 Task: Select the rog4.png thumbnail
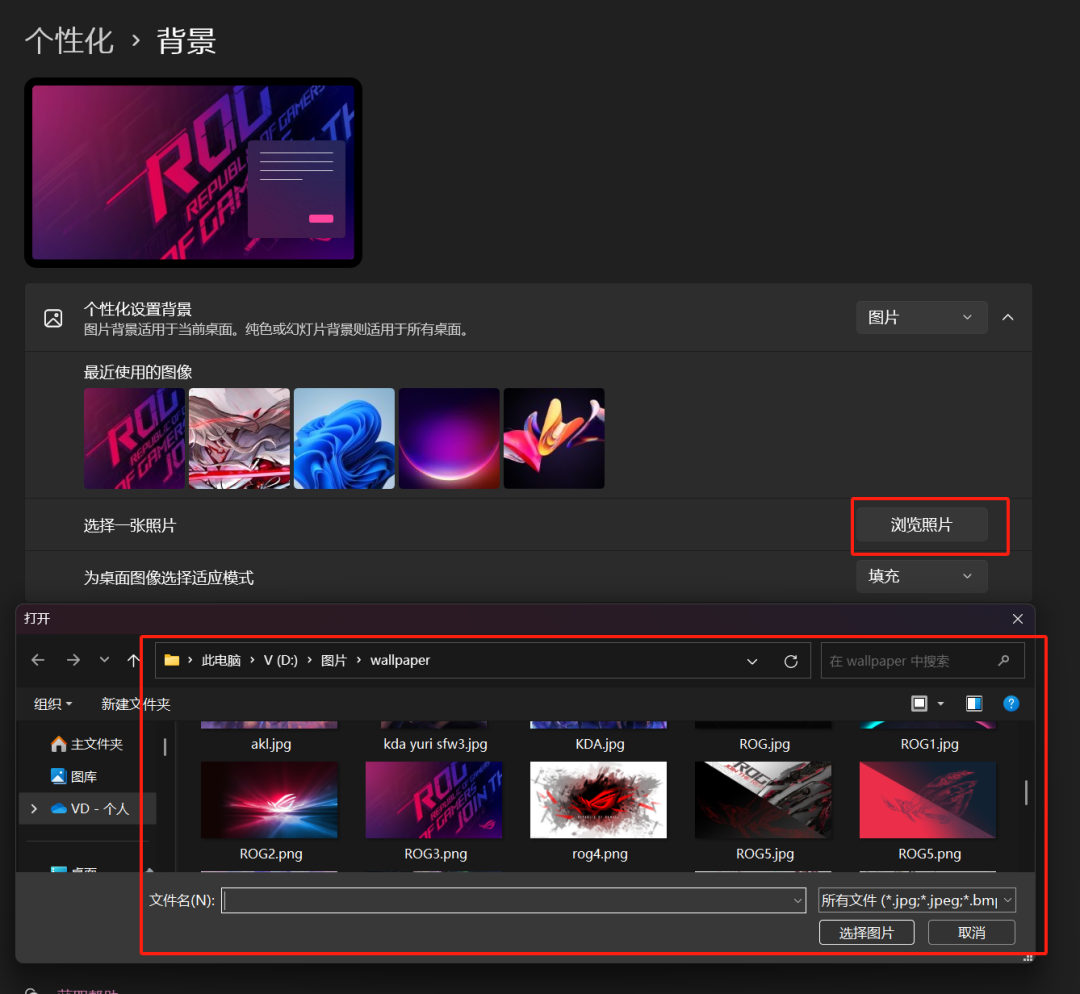click(599, 800)
